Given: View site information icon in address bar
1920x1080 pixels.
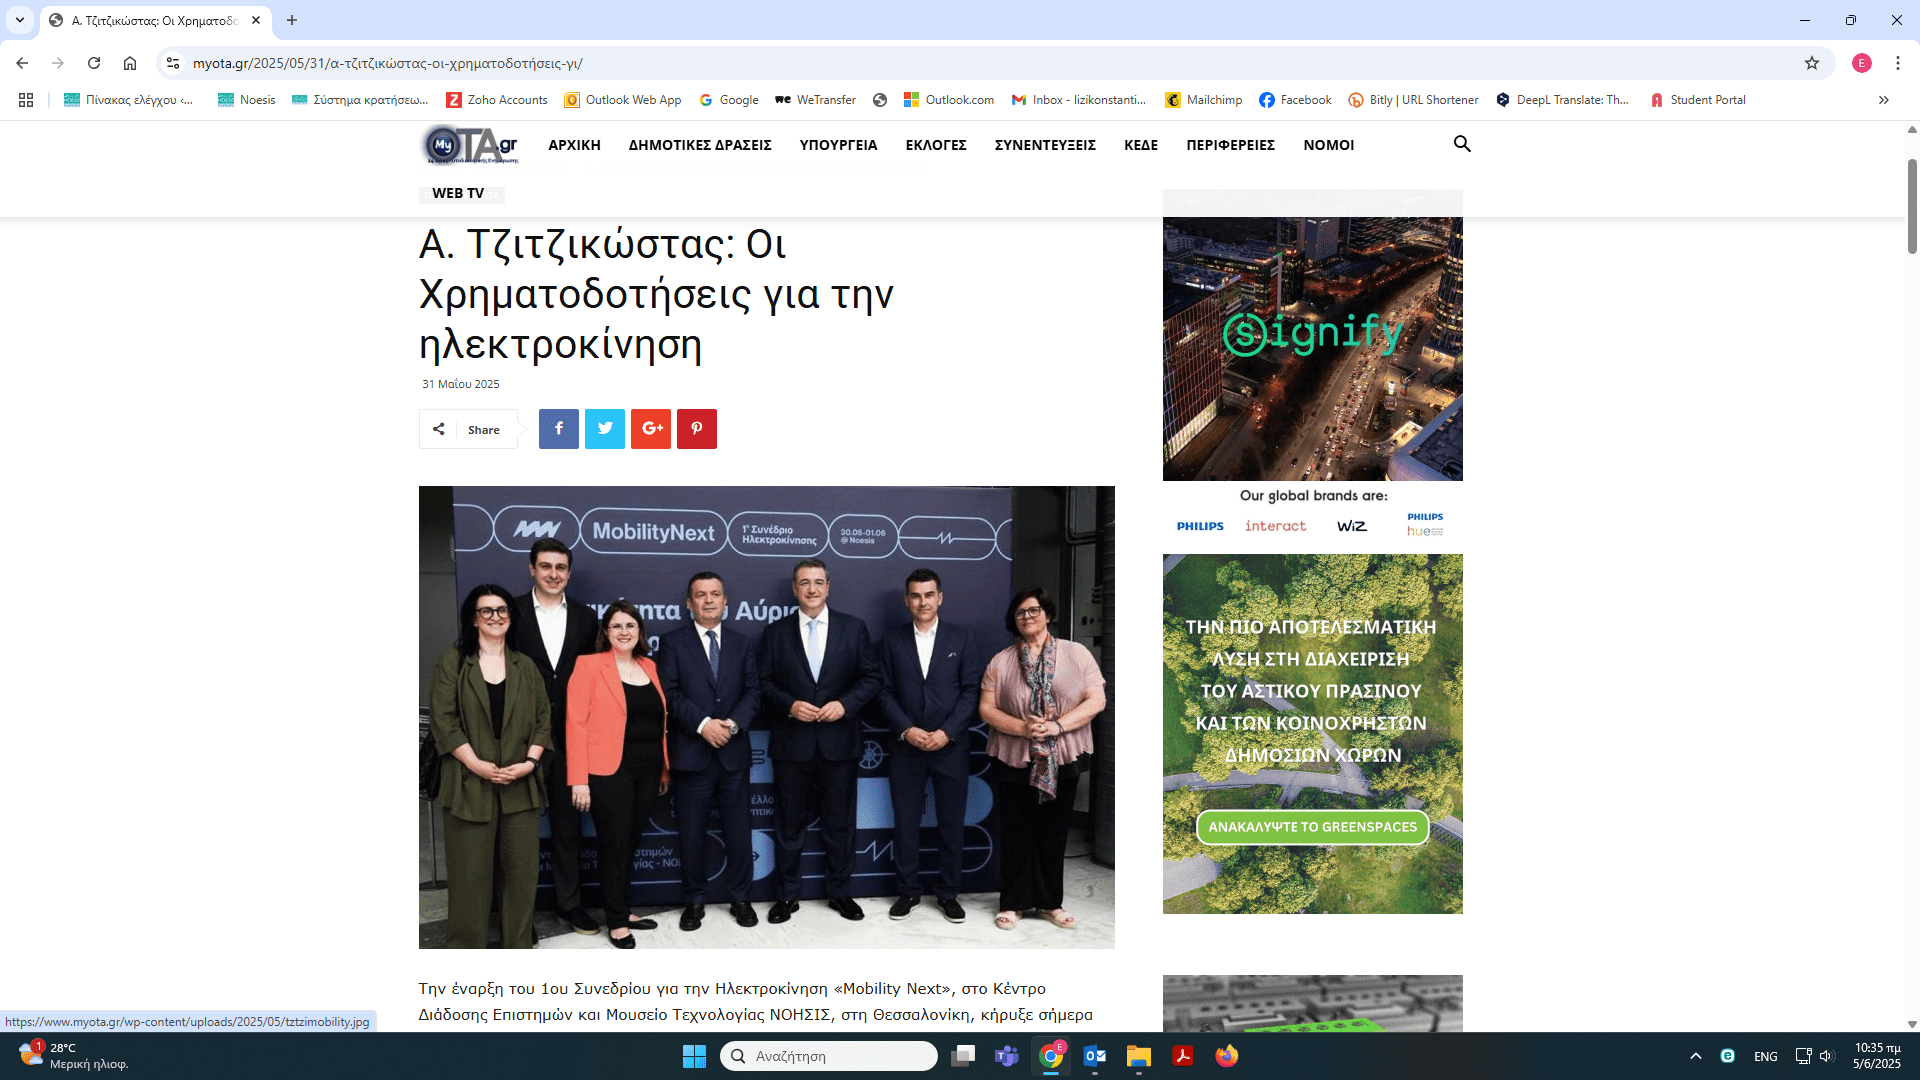Looking at the screenshot, I should point(173,63).
